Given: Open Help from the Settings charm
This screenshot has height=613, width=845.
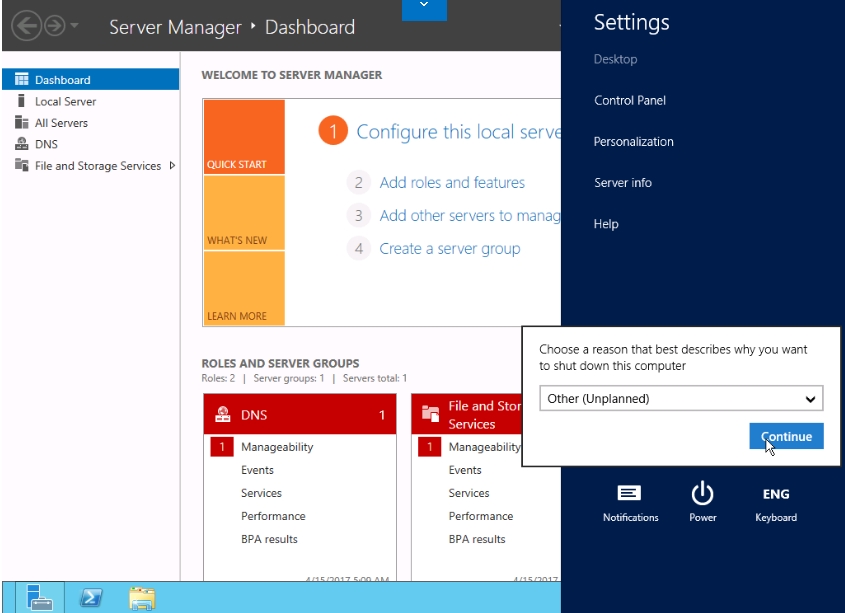Looking at the screenshot, I should pyautogui.click(x=606, y=224).
